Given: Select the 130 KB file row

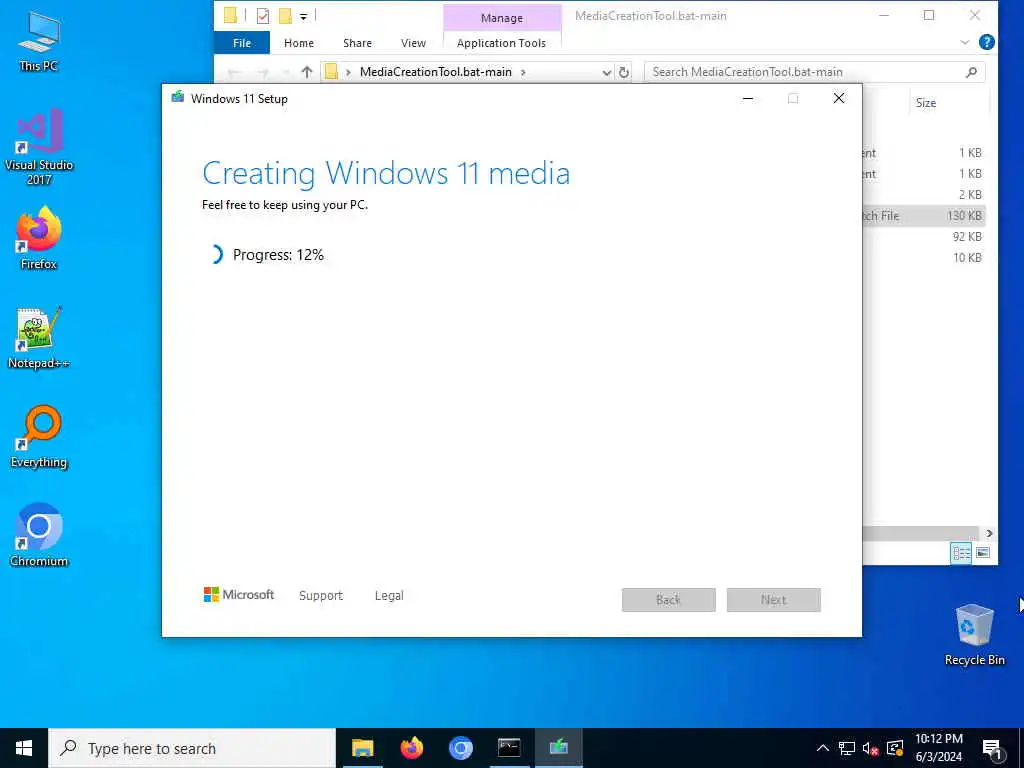Looking at the screenshot, I should coord(923,216).
